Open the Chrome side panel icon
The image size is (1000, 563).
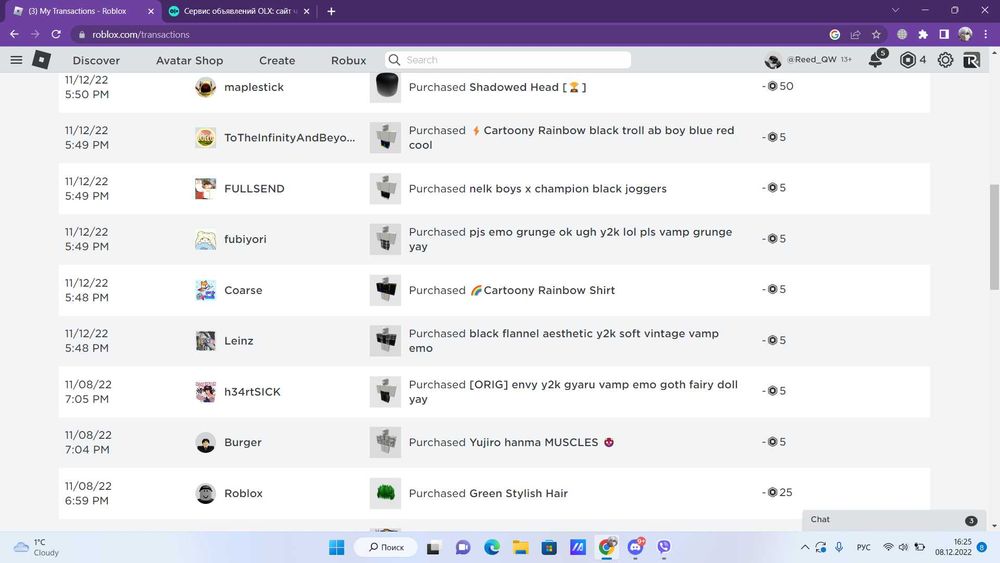(944, 34)
